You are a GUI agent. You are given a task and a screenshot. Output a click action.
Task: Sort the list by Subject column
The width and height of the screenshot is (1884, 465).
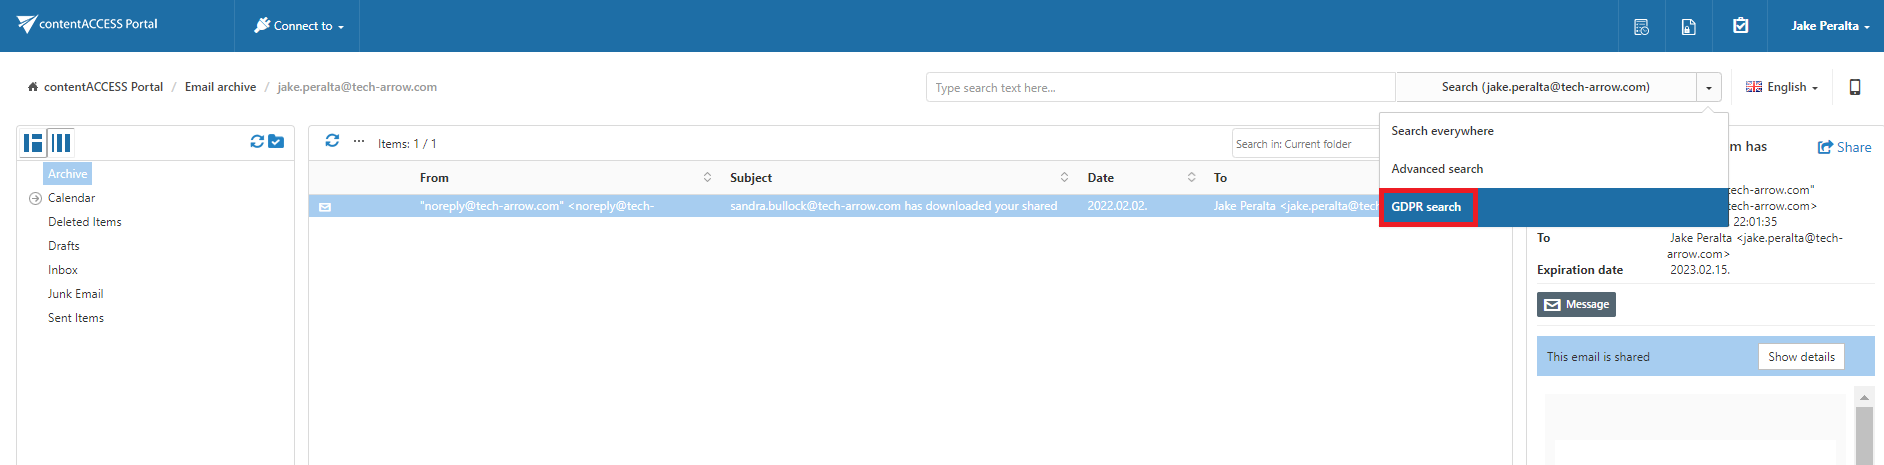(x=751, y=178)
